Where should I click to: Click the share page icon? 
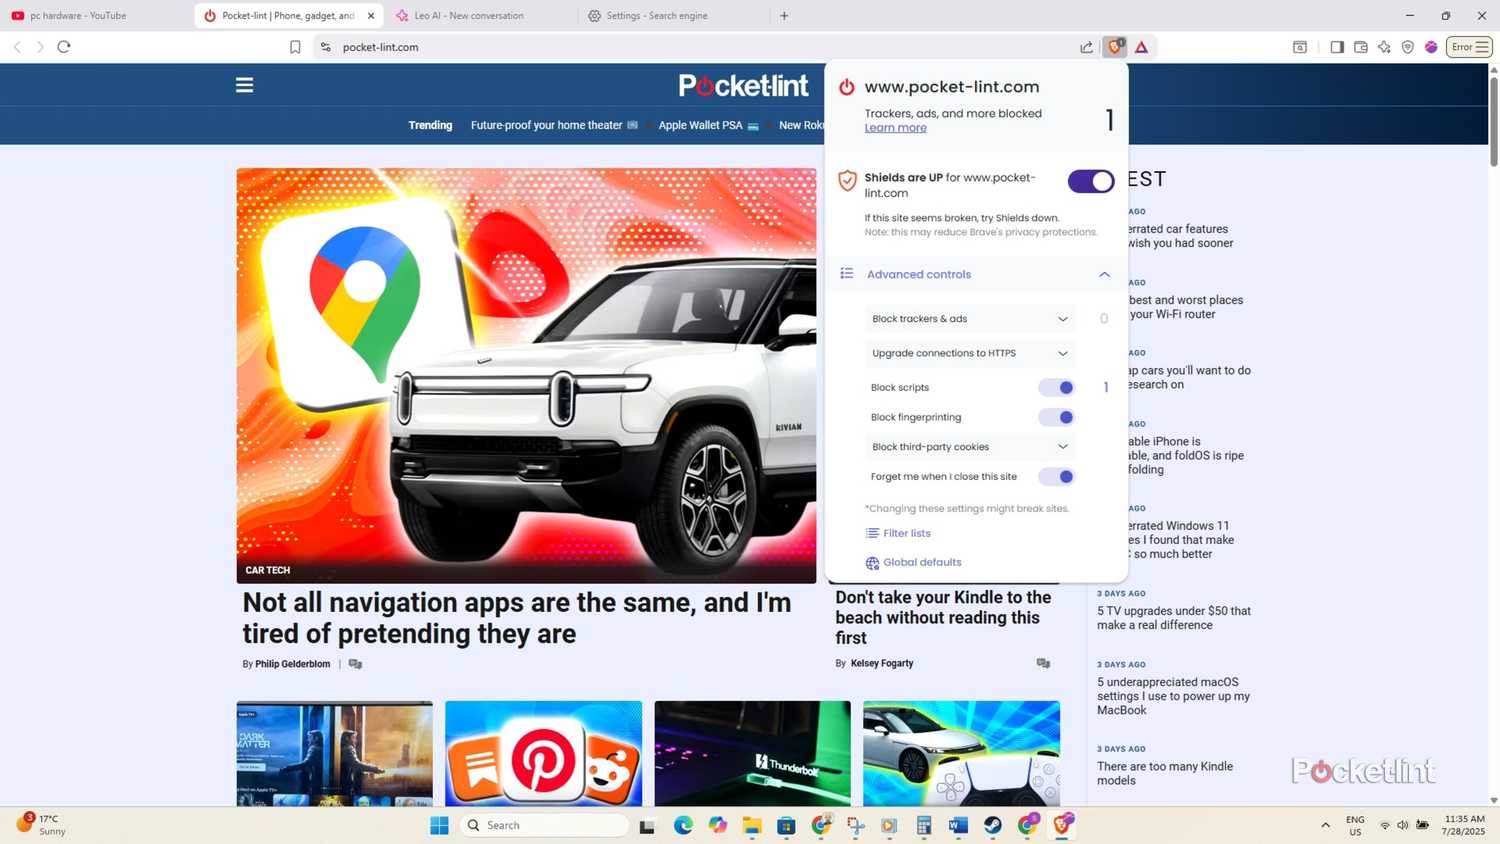click(x=1086, y=47)
